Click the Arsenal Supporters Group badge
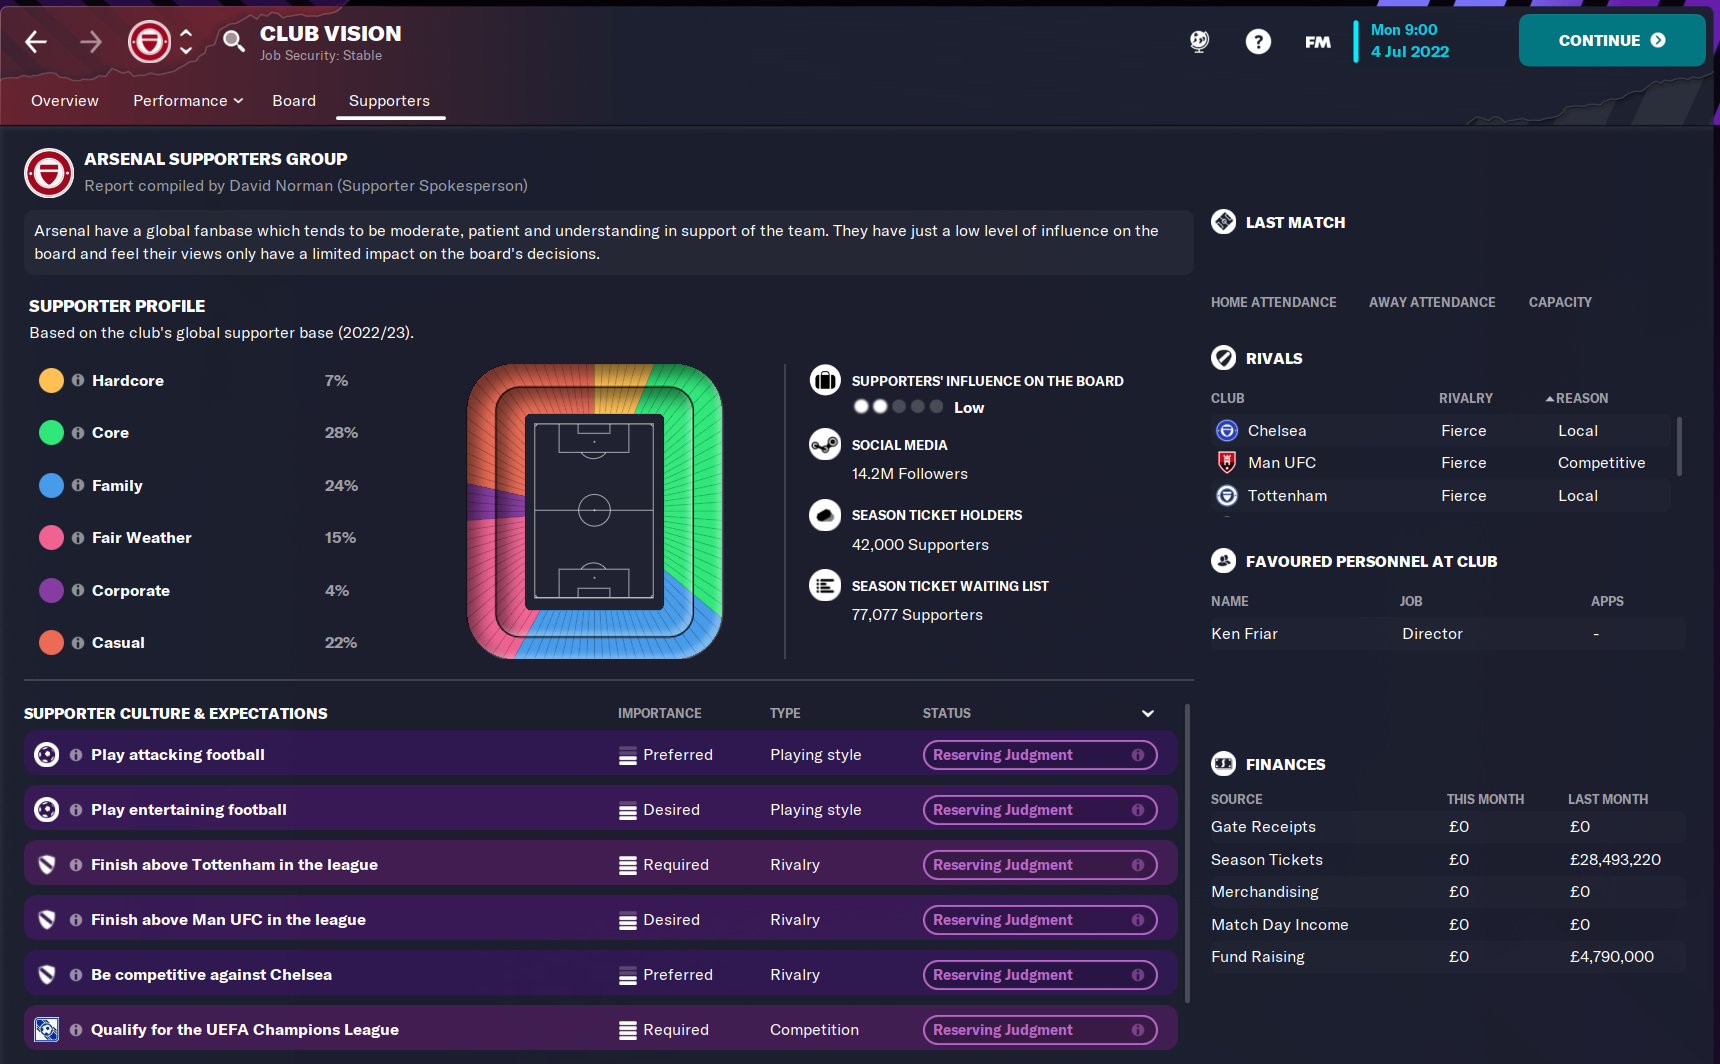The image size is (1720, 1064). [x=49, y=173]
